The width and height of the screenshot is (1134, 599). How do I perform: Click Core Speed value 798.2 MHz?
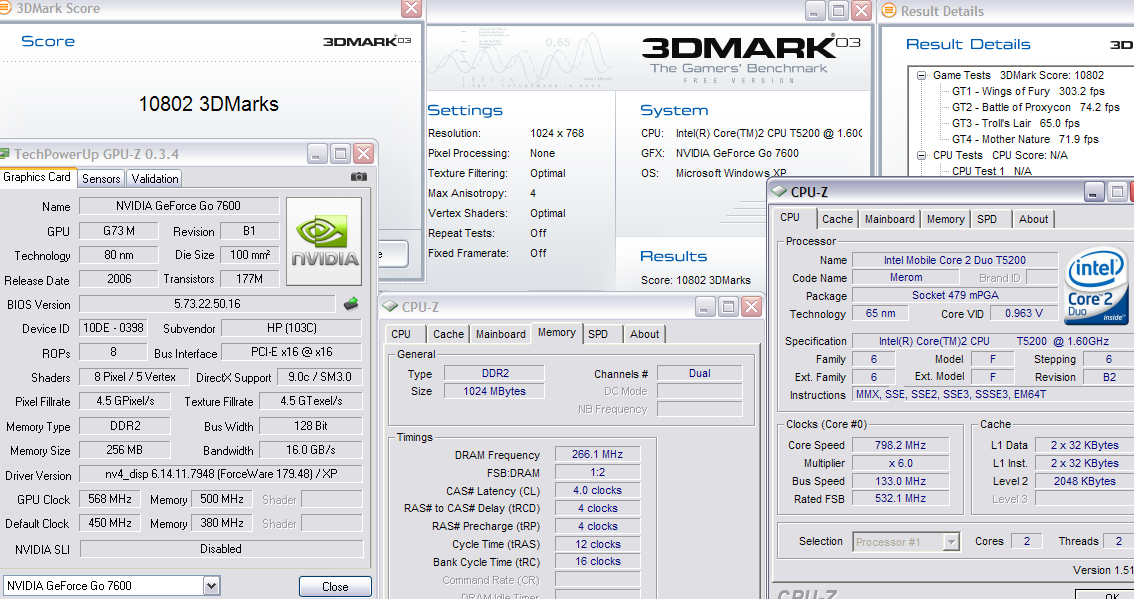tap(900, 446)
